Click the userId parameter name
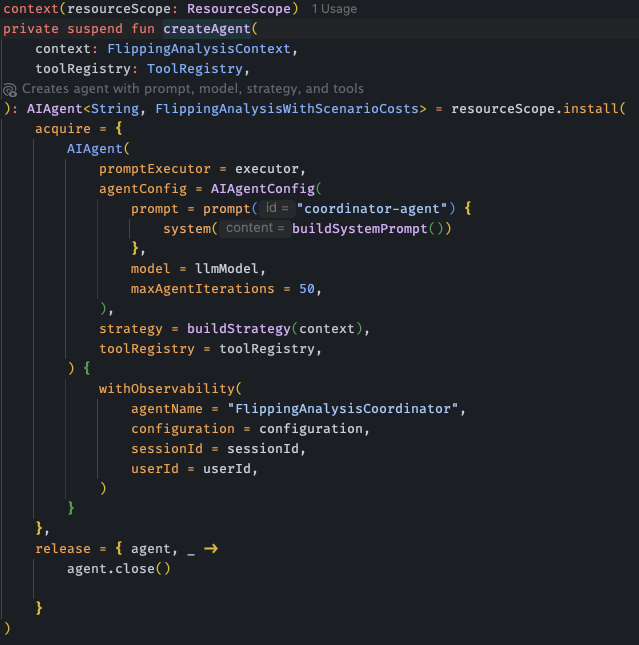Viewport: 639px width, 645px height. tap(155, 469)
